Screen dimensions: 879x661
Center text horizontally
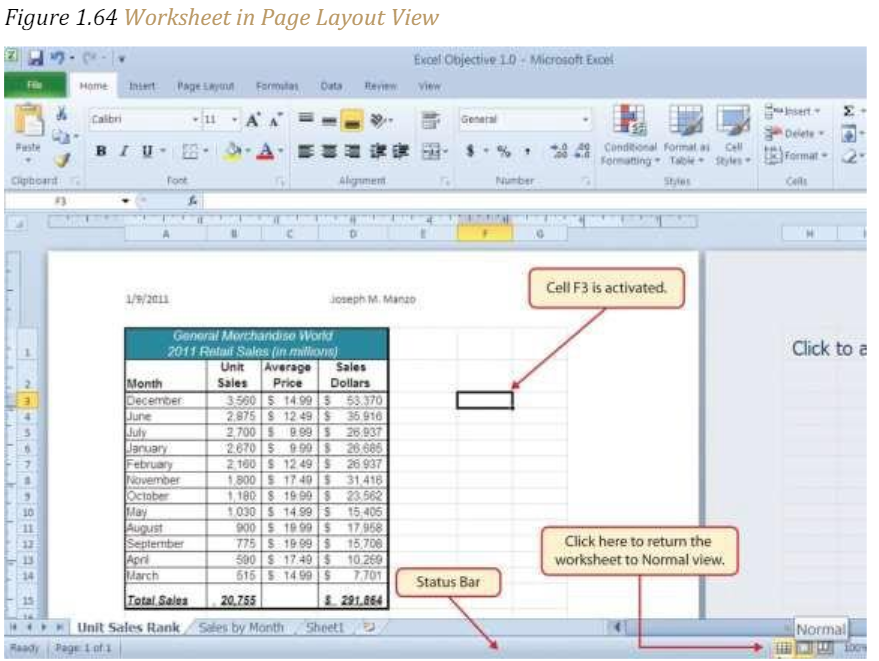tap(329, 151)
